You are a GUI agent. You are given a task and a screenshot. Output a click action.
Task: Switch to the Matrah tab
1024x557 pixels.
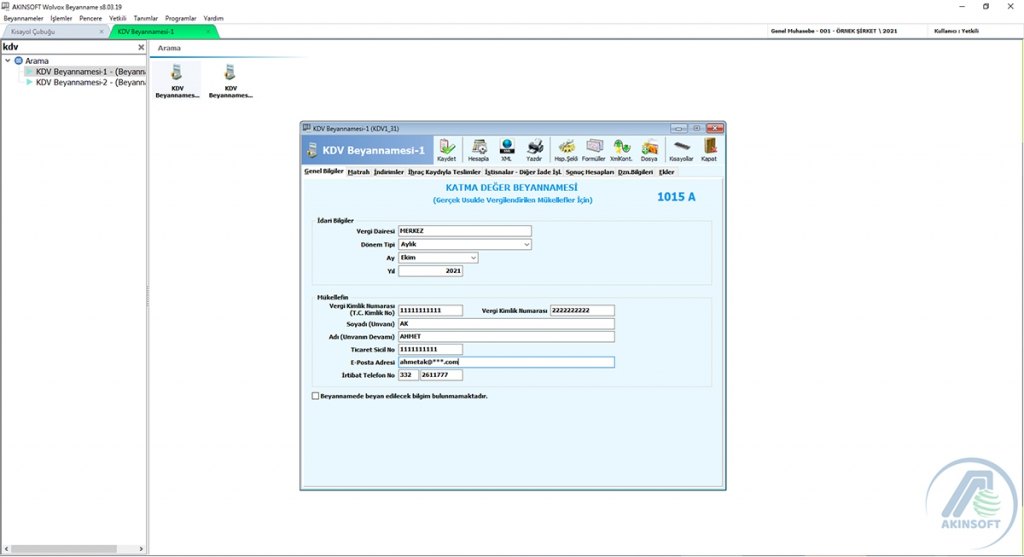tap(359, 172)
